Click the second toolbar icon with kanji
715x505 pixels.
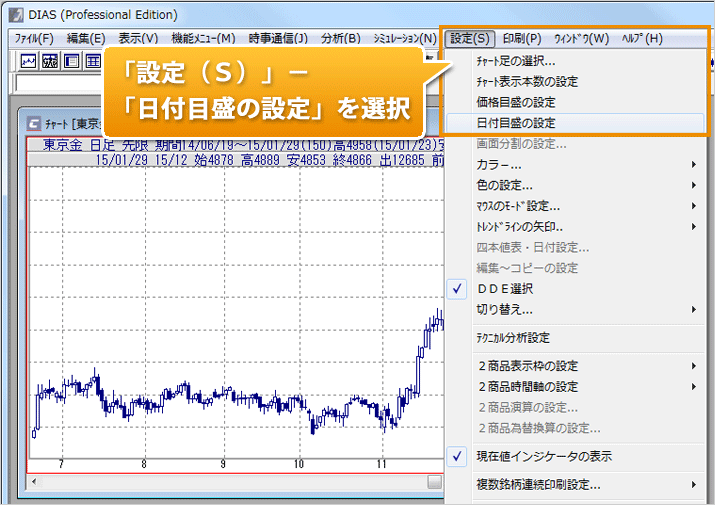[49, 62]
